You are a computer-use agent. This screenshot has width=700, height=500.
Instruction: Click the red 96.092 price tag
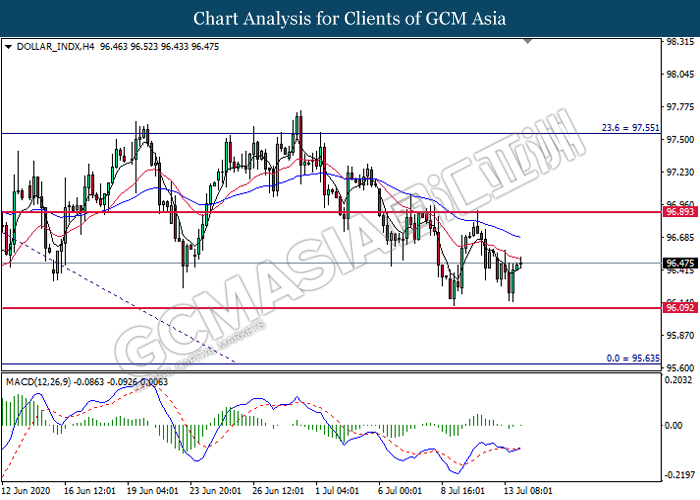coord(680,307)
